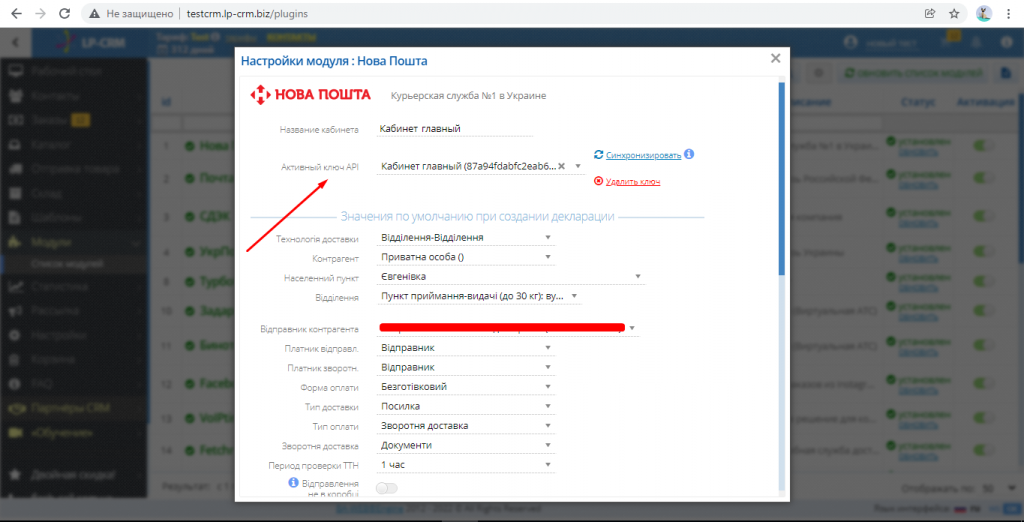Click the Статус column header
The width and height of the screenshot is (1024, 522).
(917, 103)
